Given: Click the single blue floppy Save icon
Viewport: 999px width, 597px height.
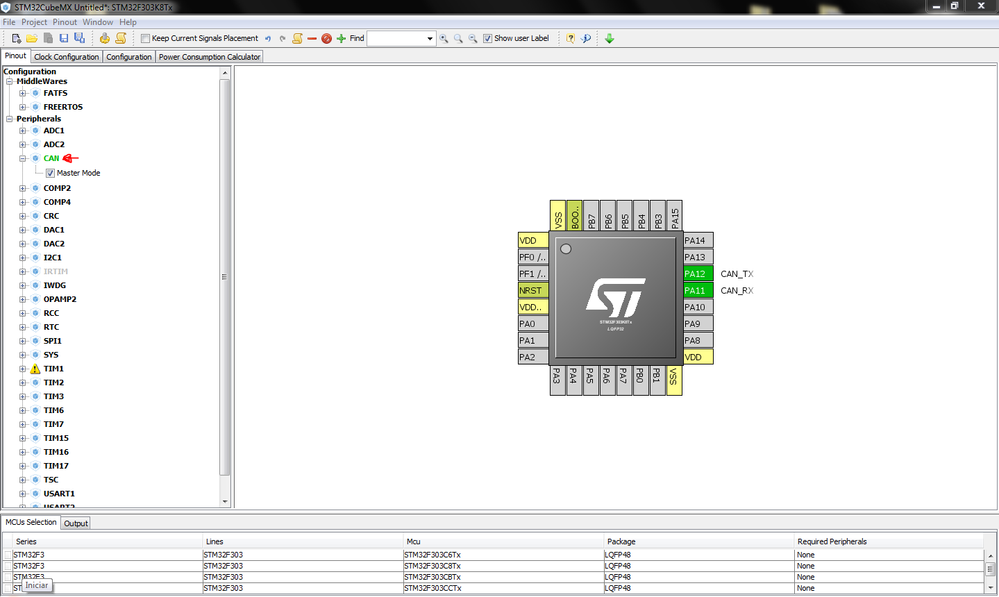Looking at the screenshot, I should 64,38.
